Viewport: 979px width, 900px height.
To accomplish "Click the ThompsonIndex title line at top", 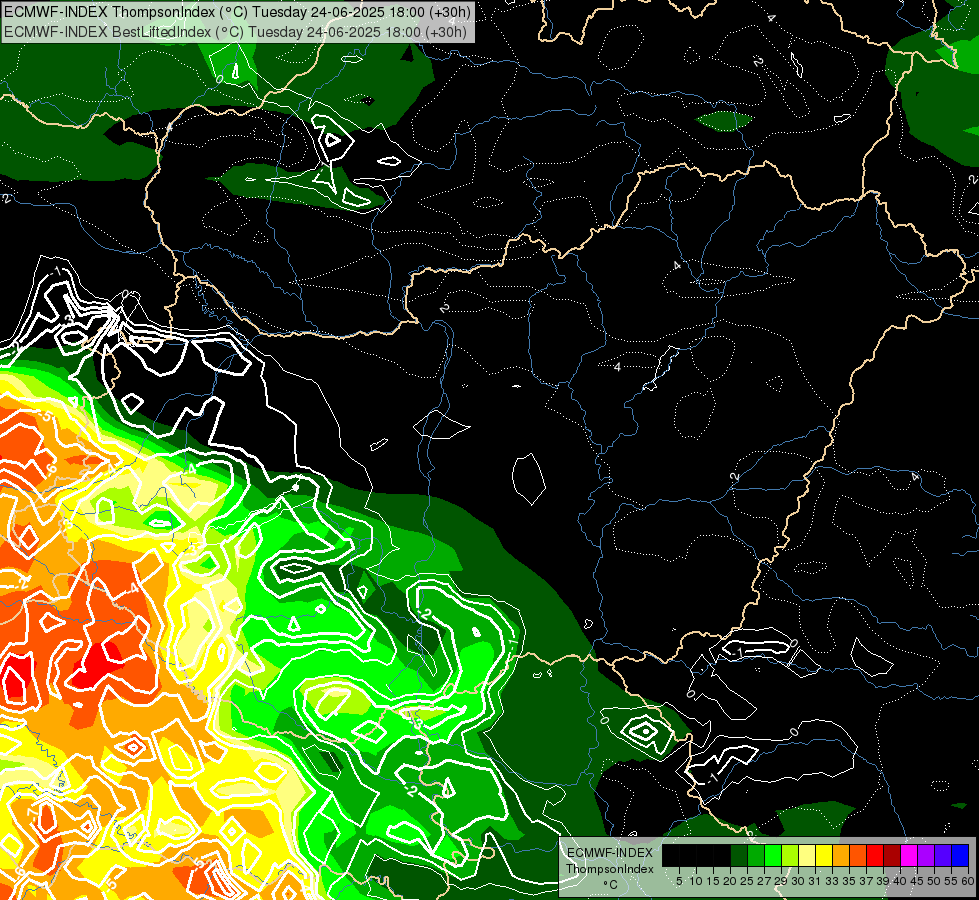I will click(x=237, y=11).
